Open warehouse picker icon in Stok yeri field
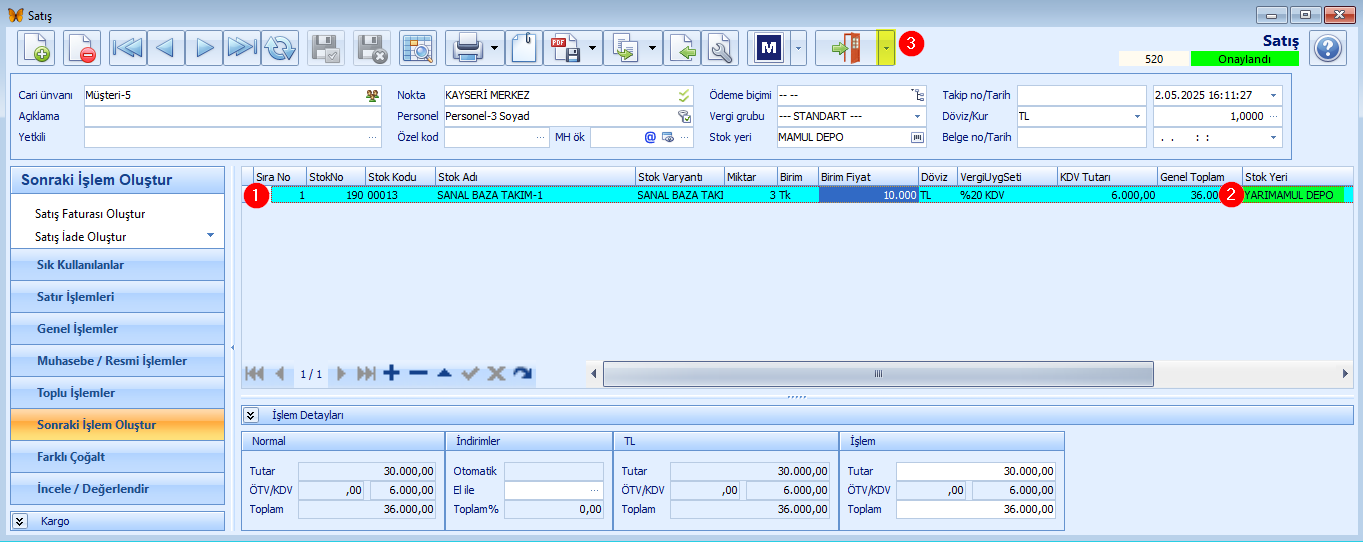 [916, 137]
